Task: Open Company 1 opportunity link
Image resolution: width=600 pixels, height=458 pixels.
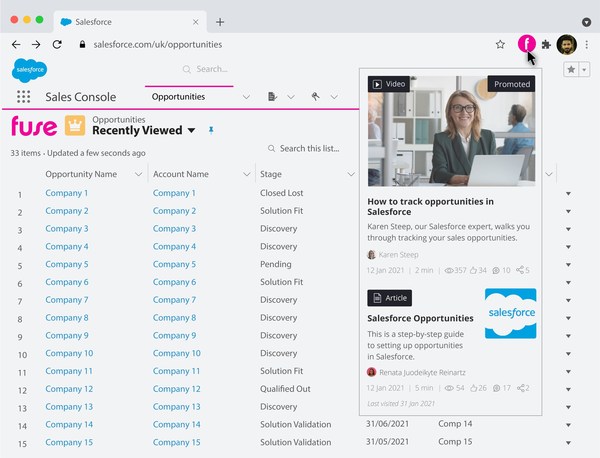Action: click(67, 193)
